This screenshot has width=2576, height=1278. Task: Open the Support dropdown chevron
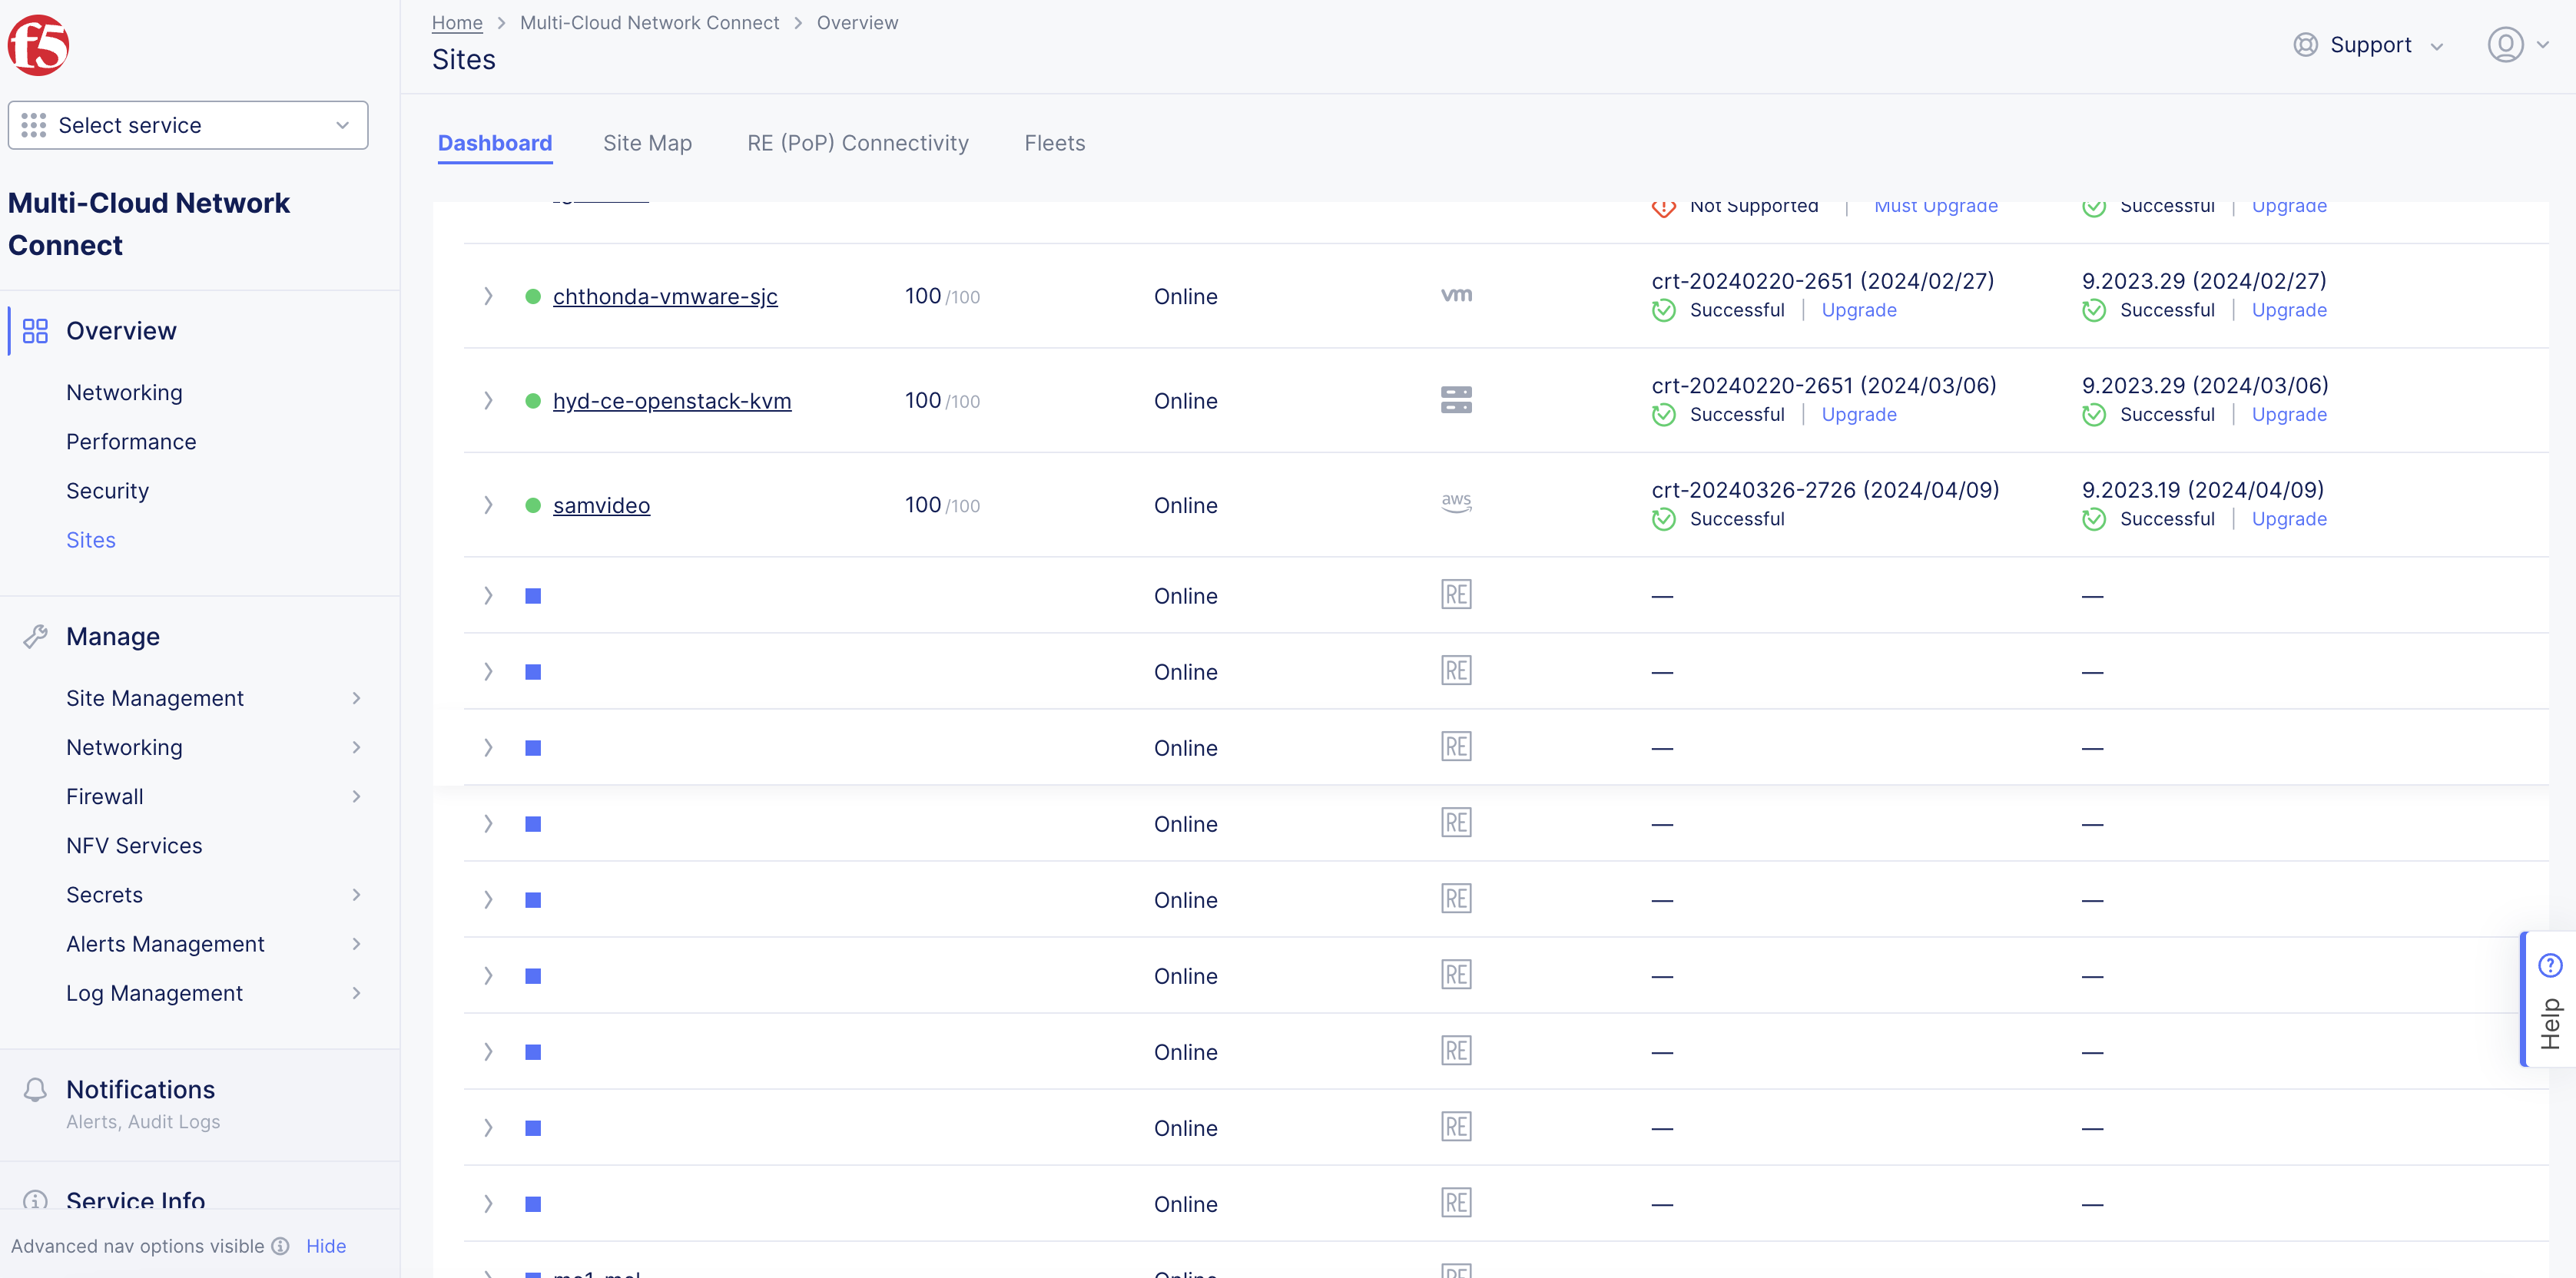pos(2437,46)
